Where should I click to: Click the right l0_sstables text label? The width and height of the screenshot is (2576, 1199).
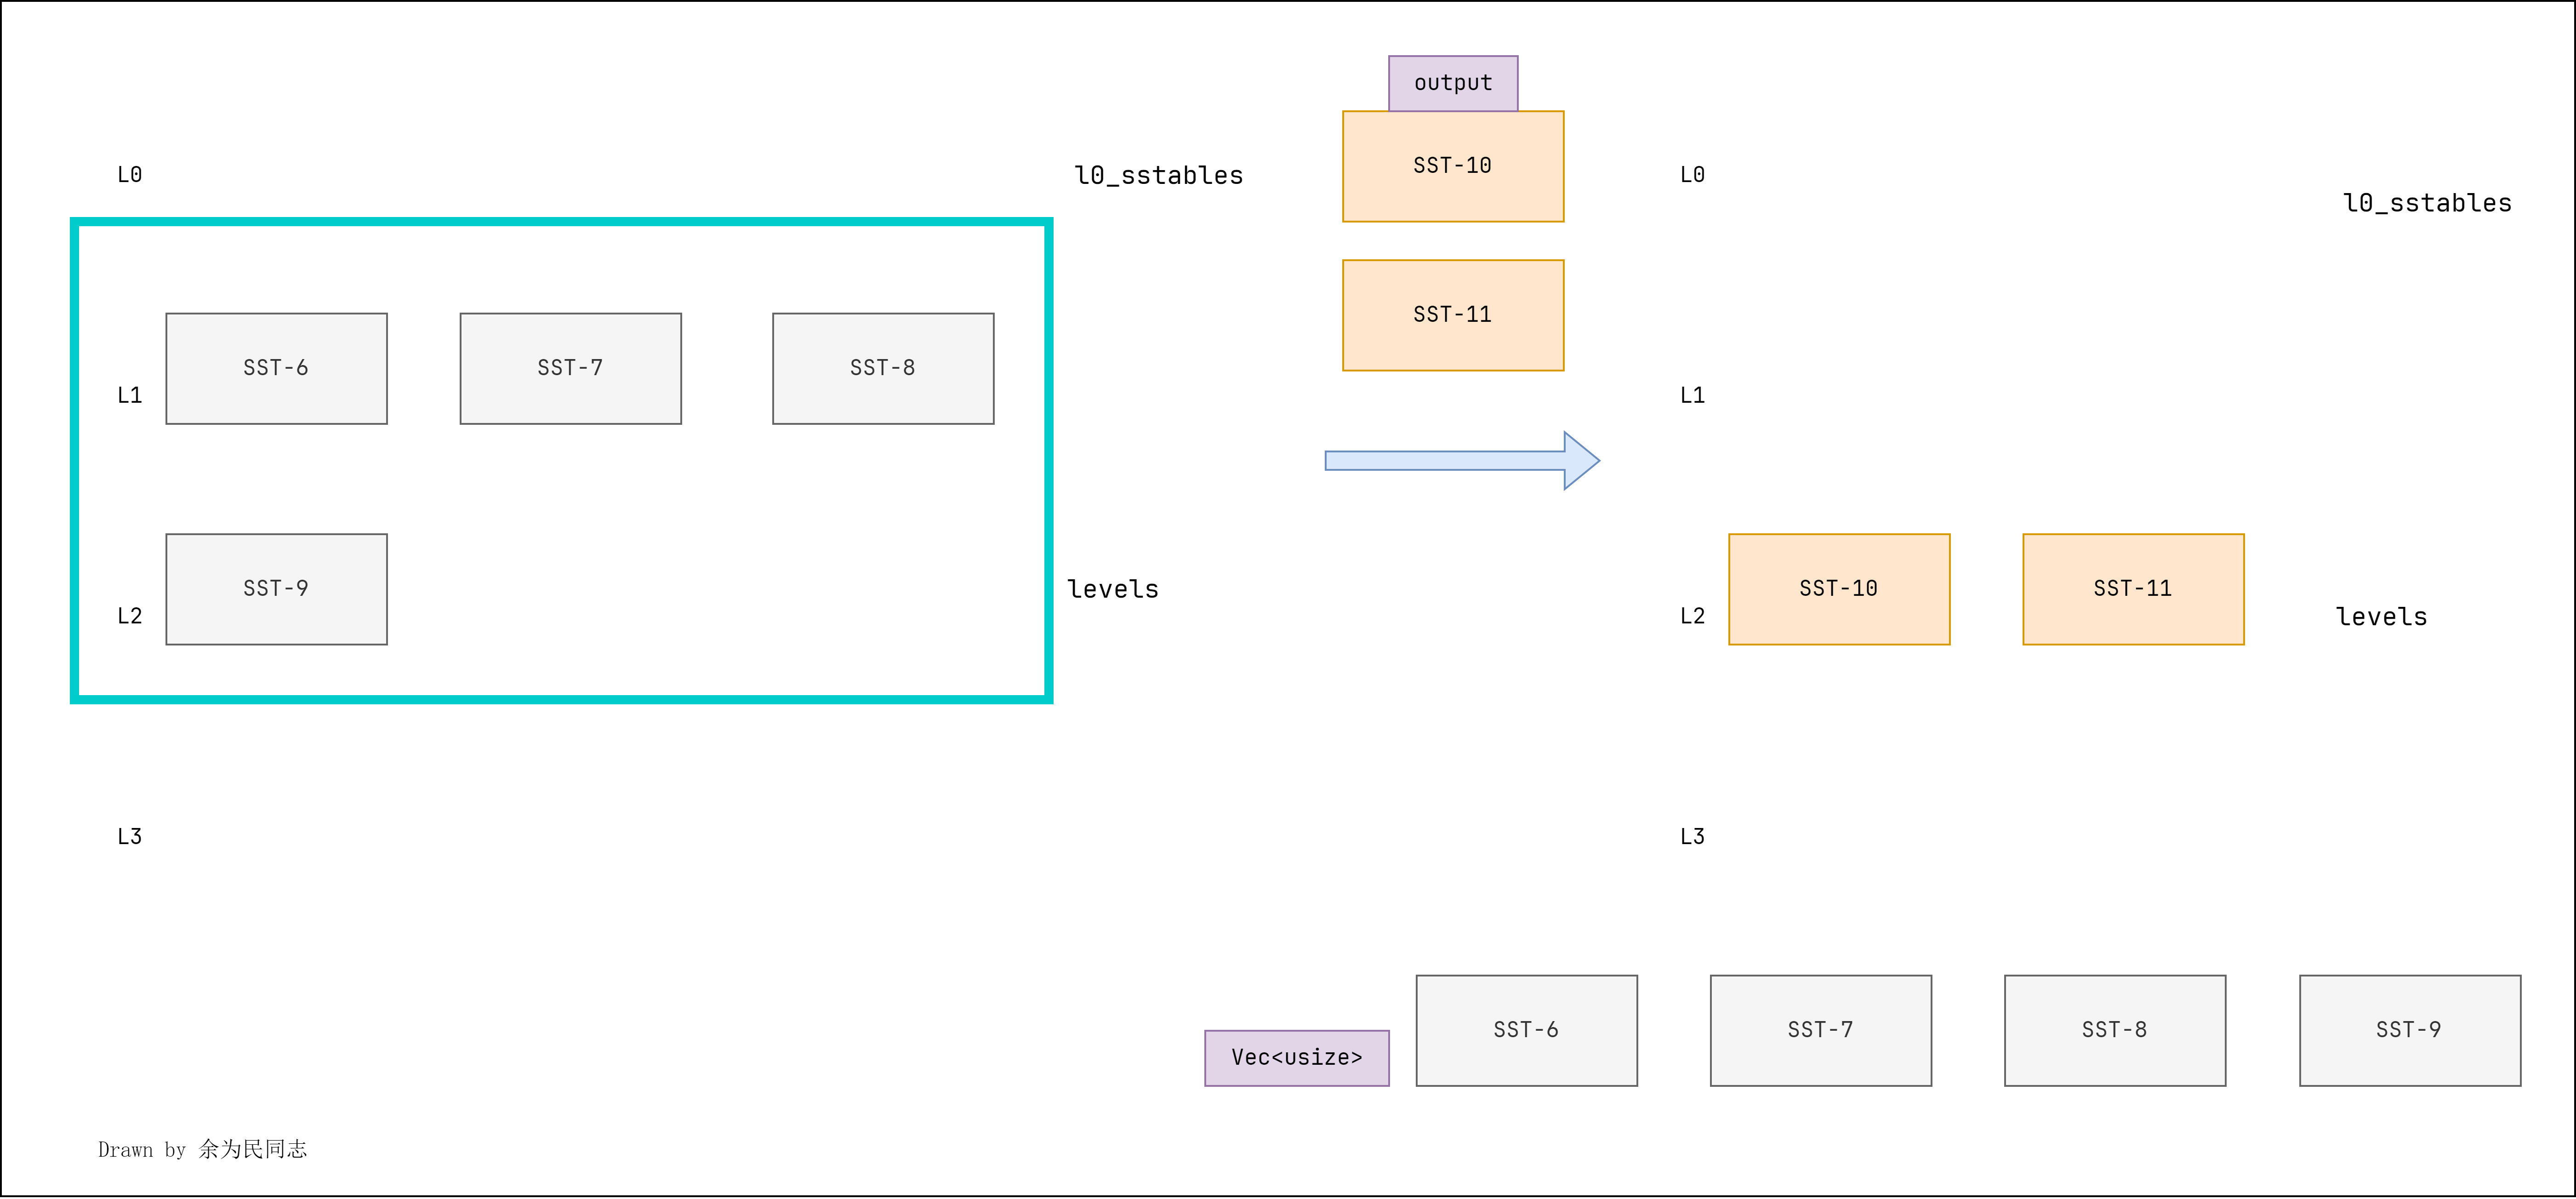coord(2427,203)
